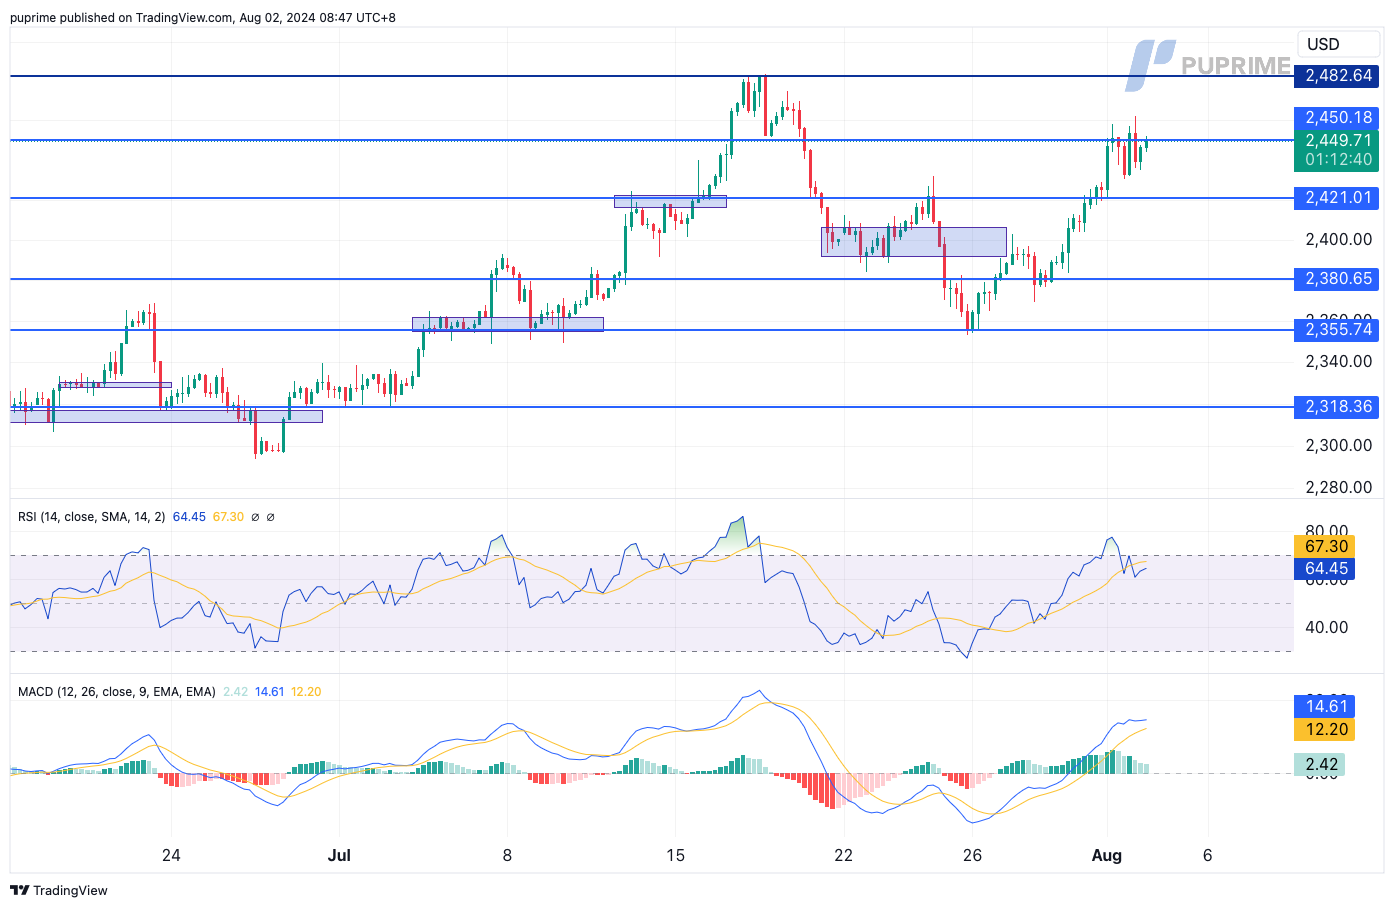Viewport: 1394px width, 908px height.
Task: Click the 2,340.00 price axis tick
Action: click(x=1338, y=361)
